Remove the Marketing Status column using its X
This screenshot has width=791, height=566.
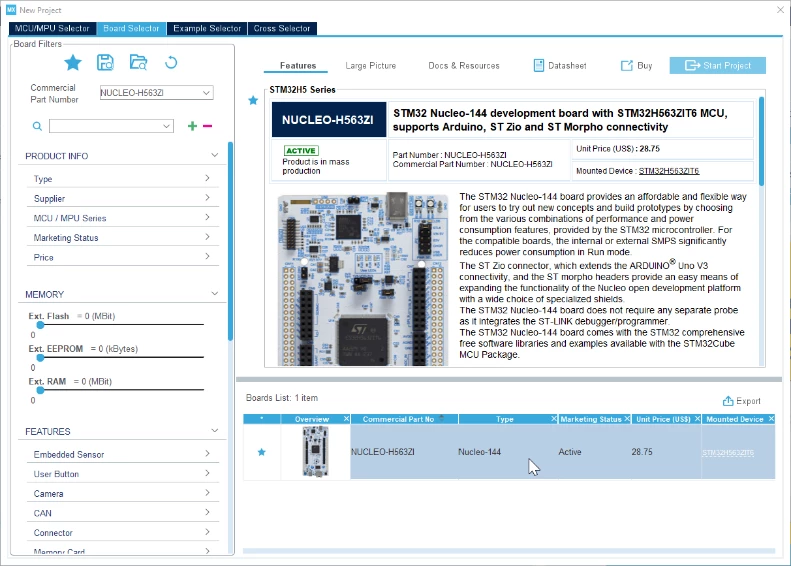(627, 419)
